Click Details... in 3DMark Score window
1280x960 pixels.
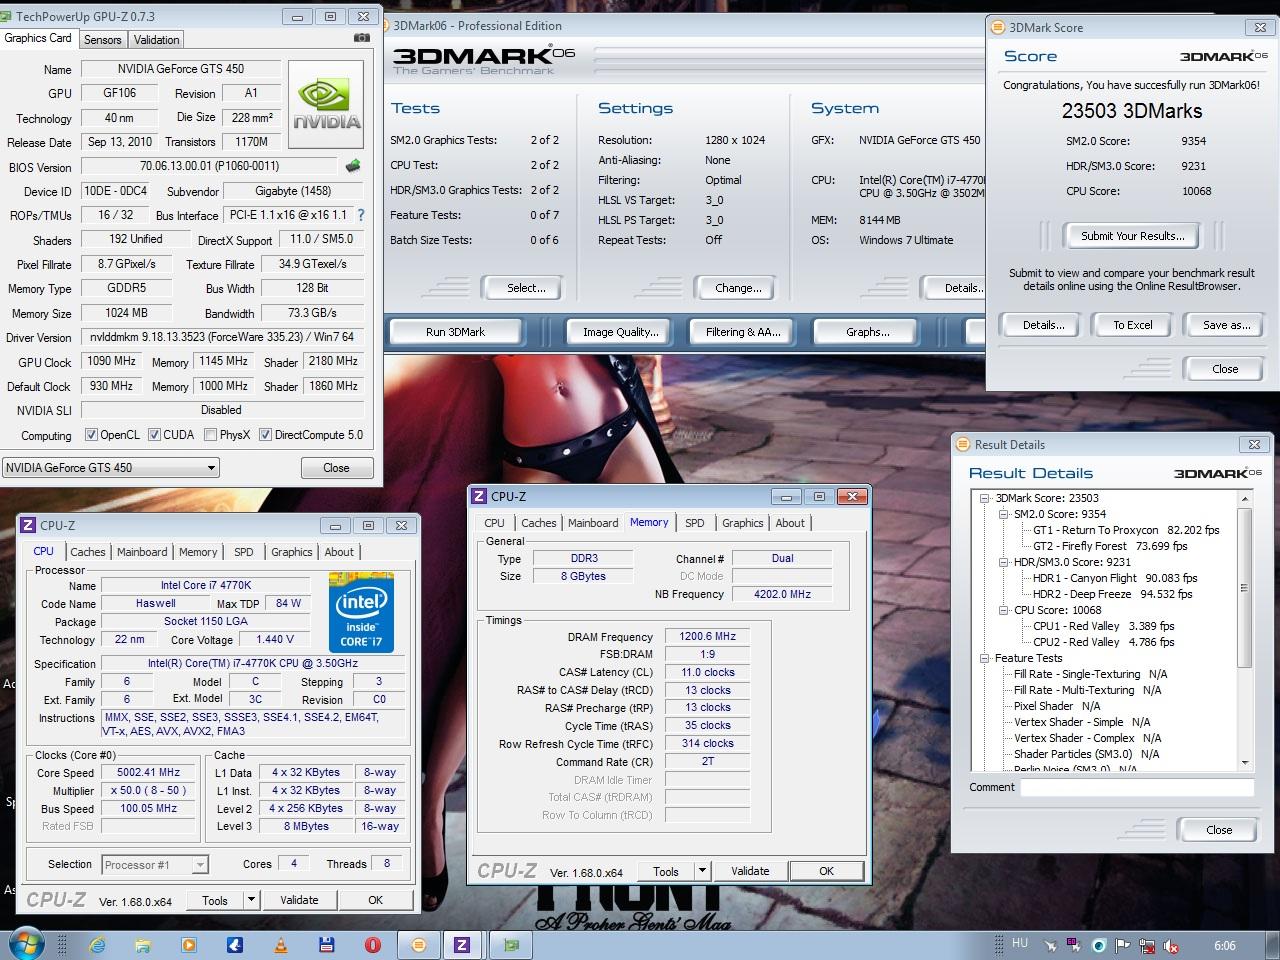(1043, 325)
